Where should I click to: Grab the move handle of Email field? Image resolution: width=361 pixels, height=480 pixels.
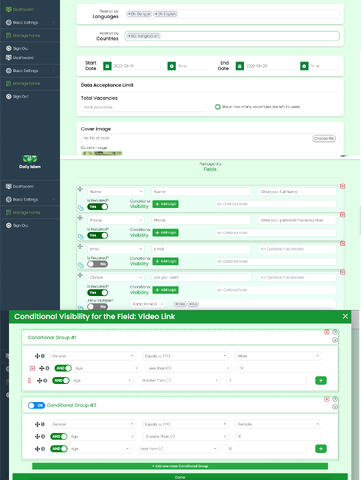click(x=80, y=246)
